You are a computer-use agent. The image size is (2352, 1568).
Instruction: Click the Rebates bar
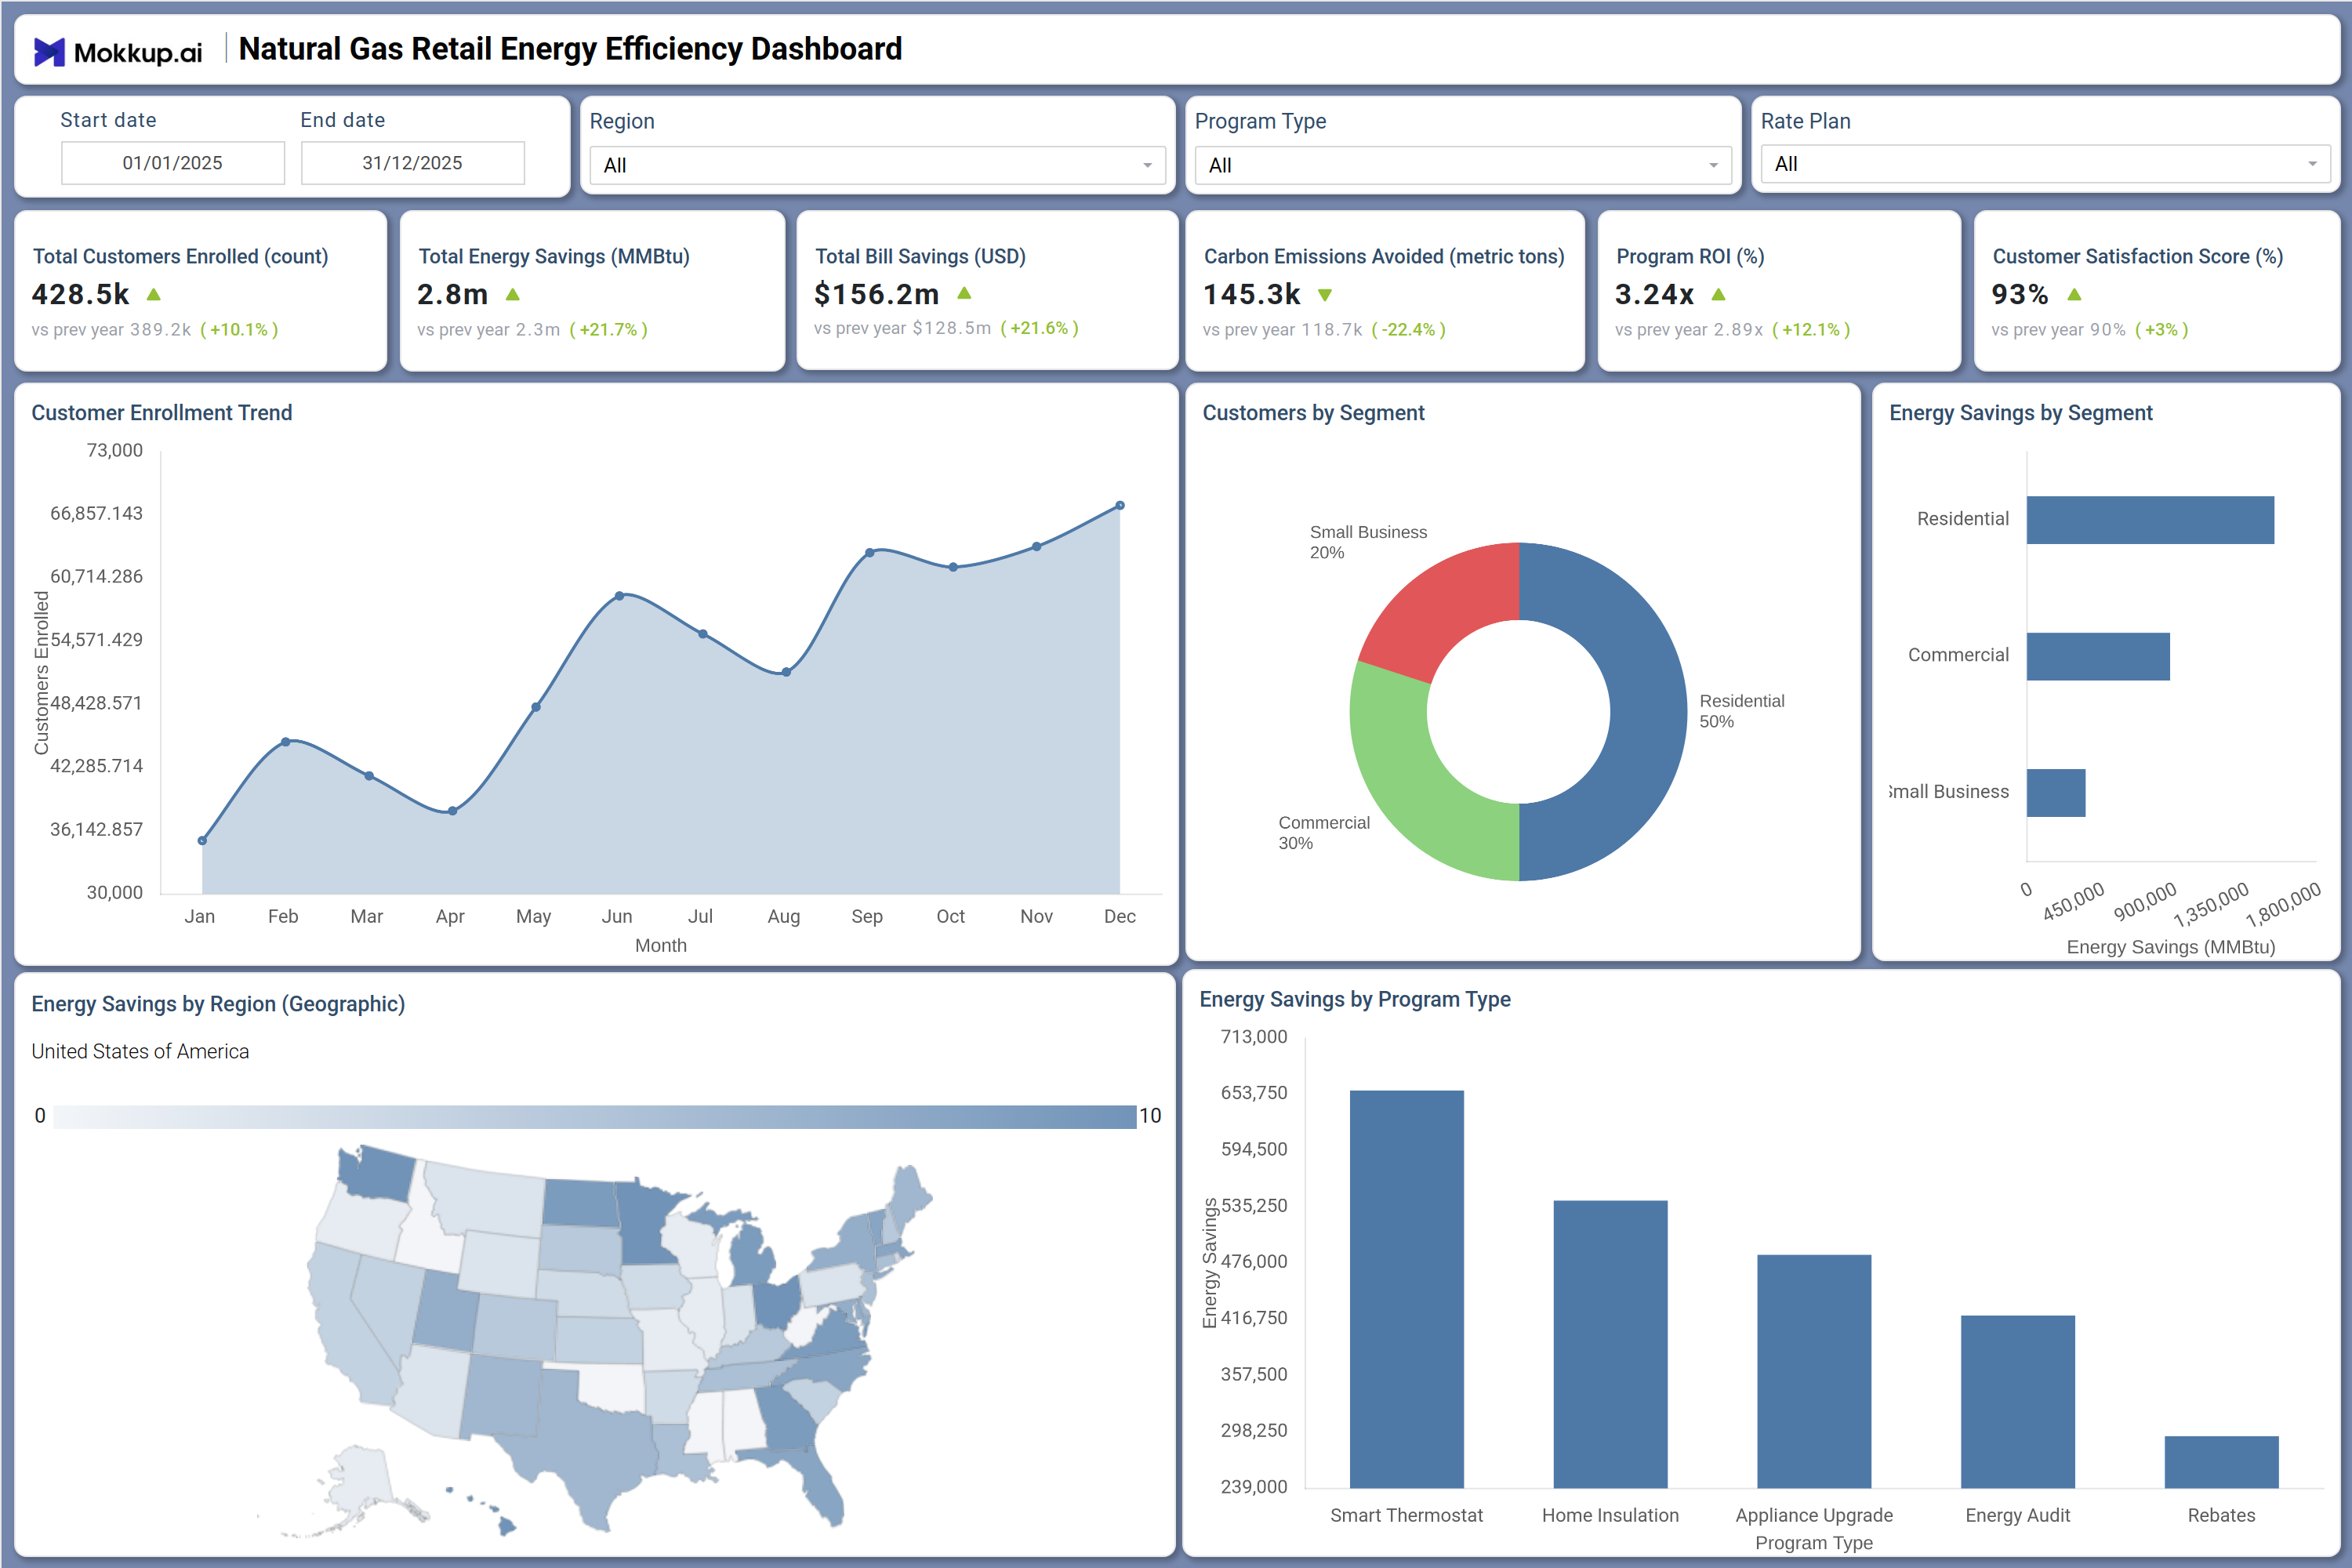[2222, 1462]
